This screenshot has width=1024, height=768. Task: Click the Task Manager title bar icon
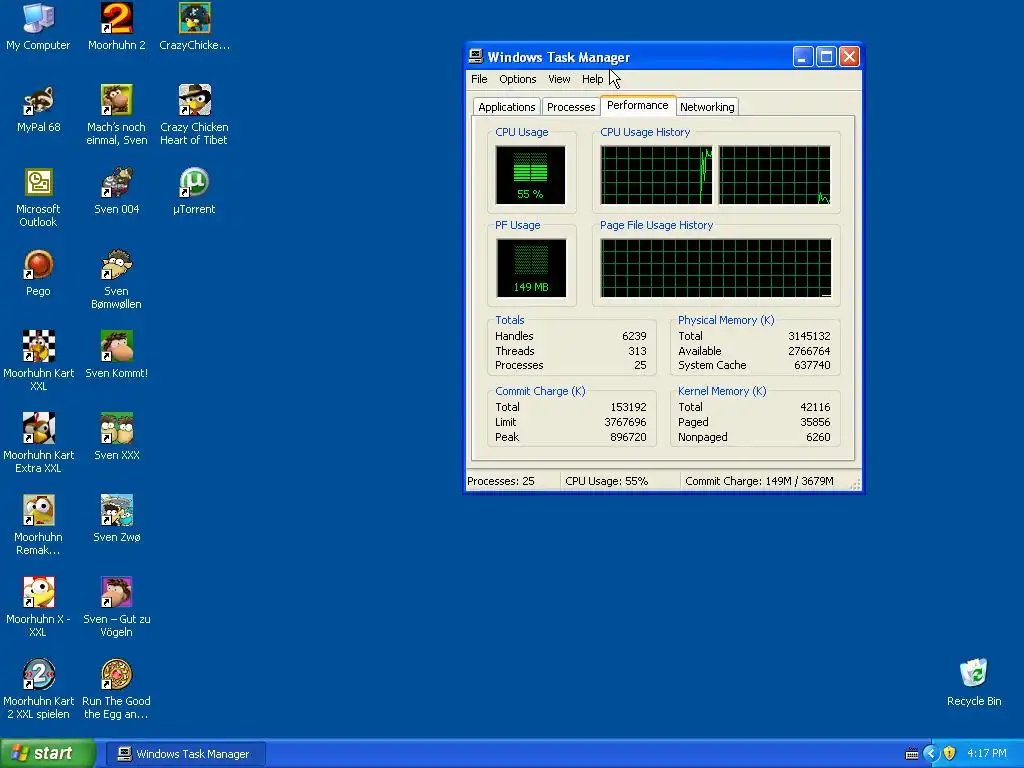(476, 57)
